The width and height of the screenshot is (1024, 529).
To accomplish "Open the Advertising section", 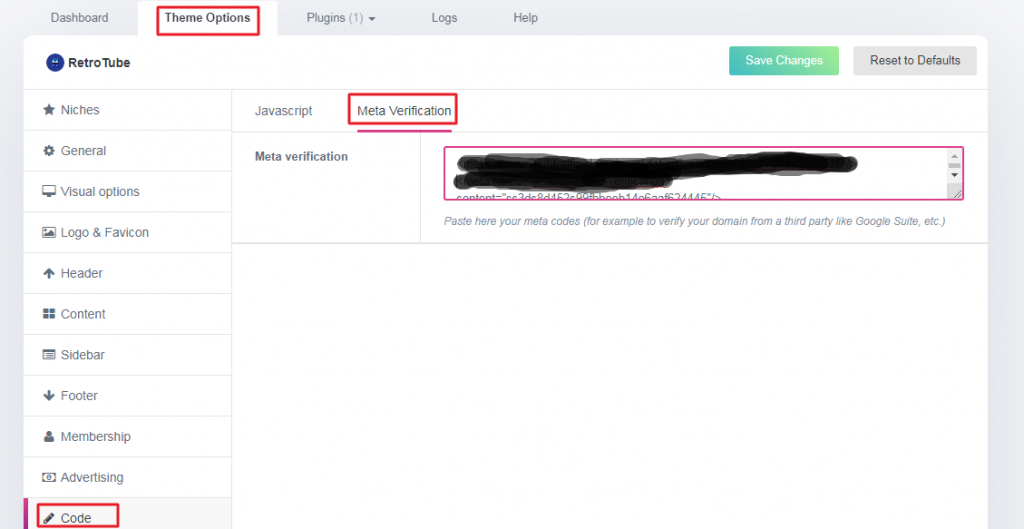I will click(91, 478).
